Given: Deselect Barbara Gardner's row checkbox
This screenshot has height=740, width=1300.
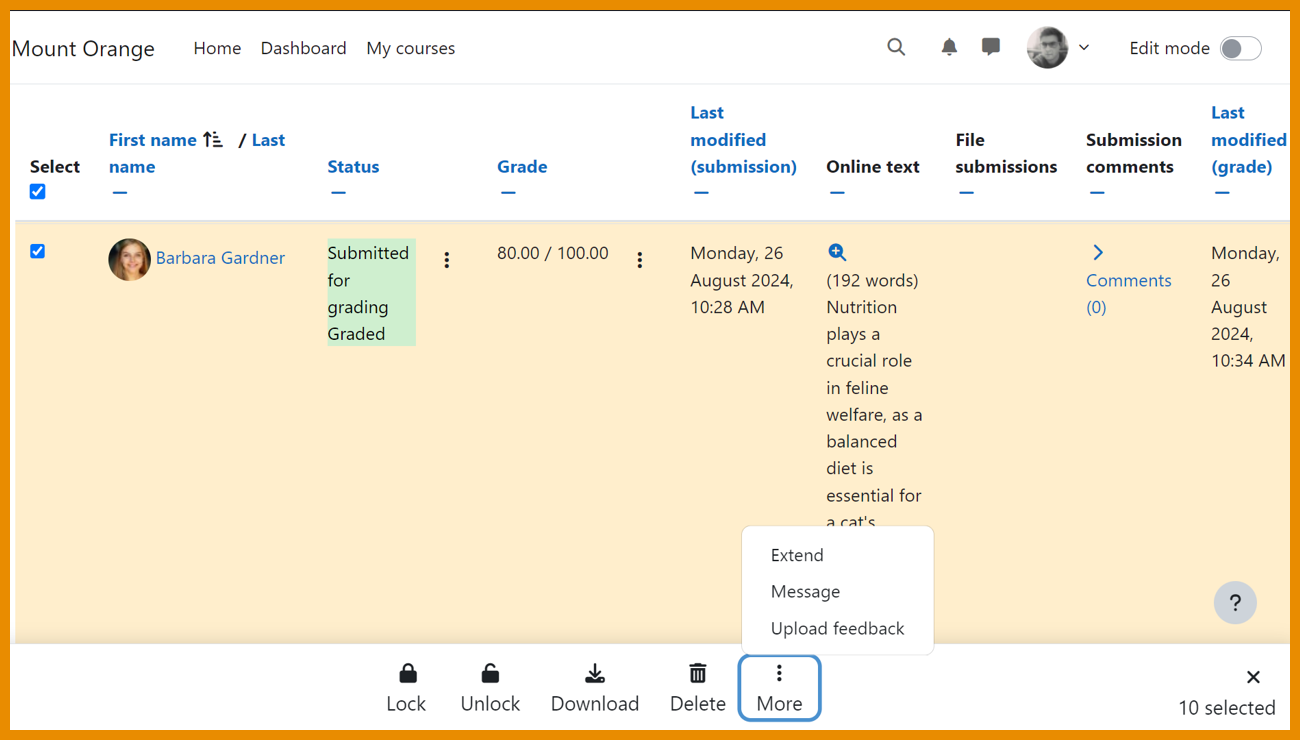Looking at the screenshot, I should 37,251.
